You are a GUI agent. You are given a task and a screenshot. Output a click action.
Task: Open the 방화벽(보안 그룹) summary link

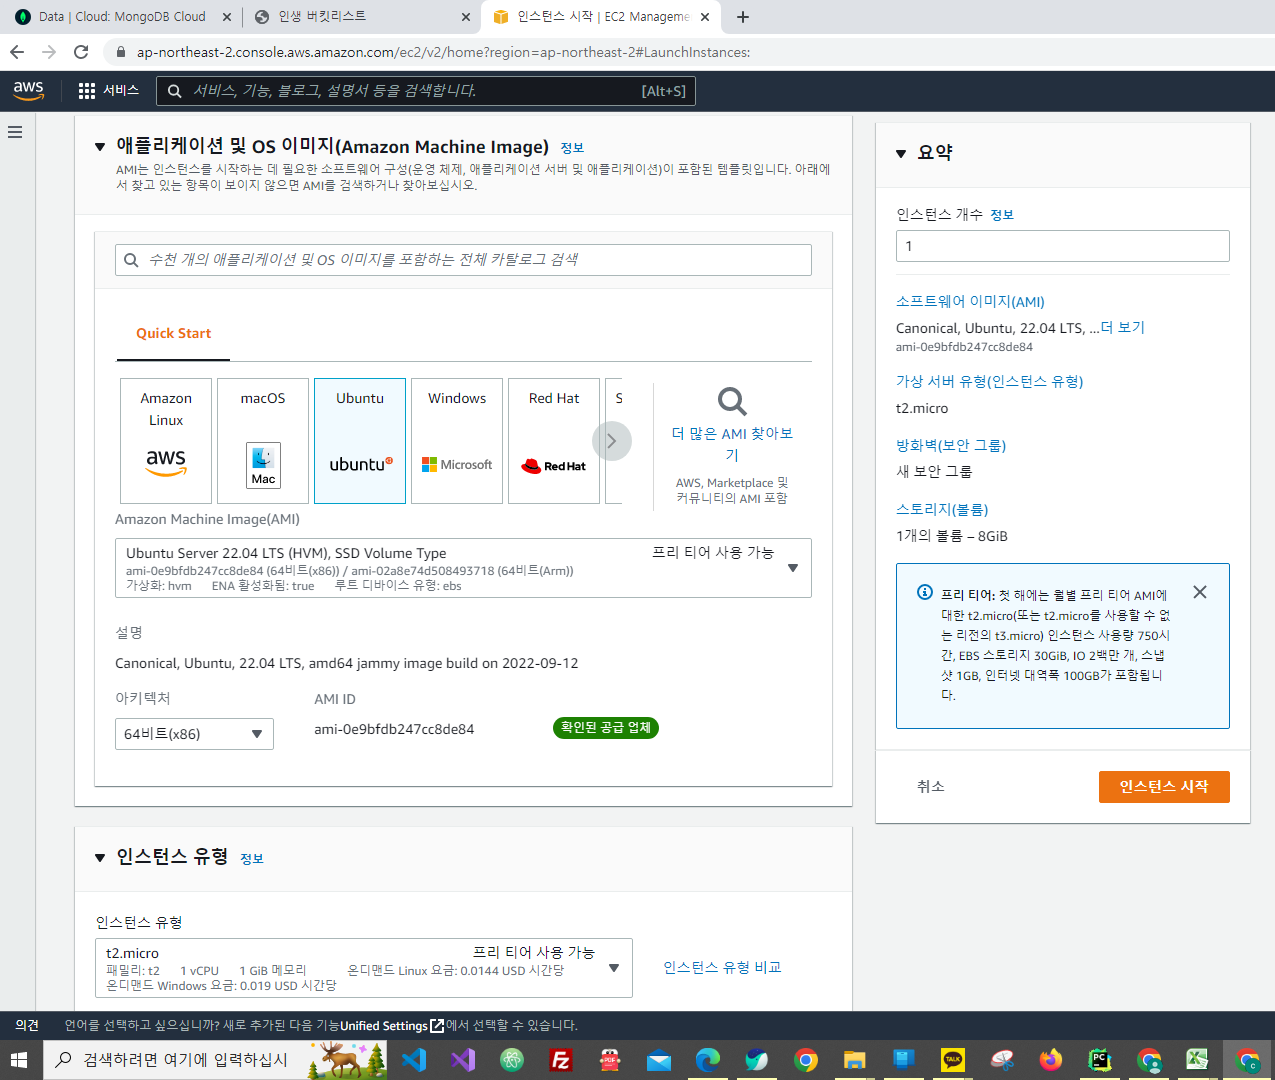[x=951, y=446]
